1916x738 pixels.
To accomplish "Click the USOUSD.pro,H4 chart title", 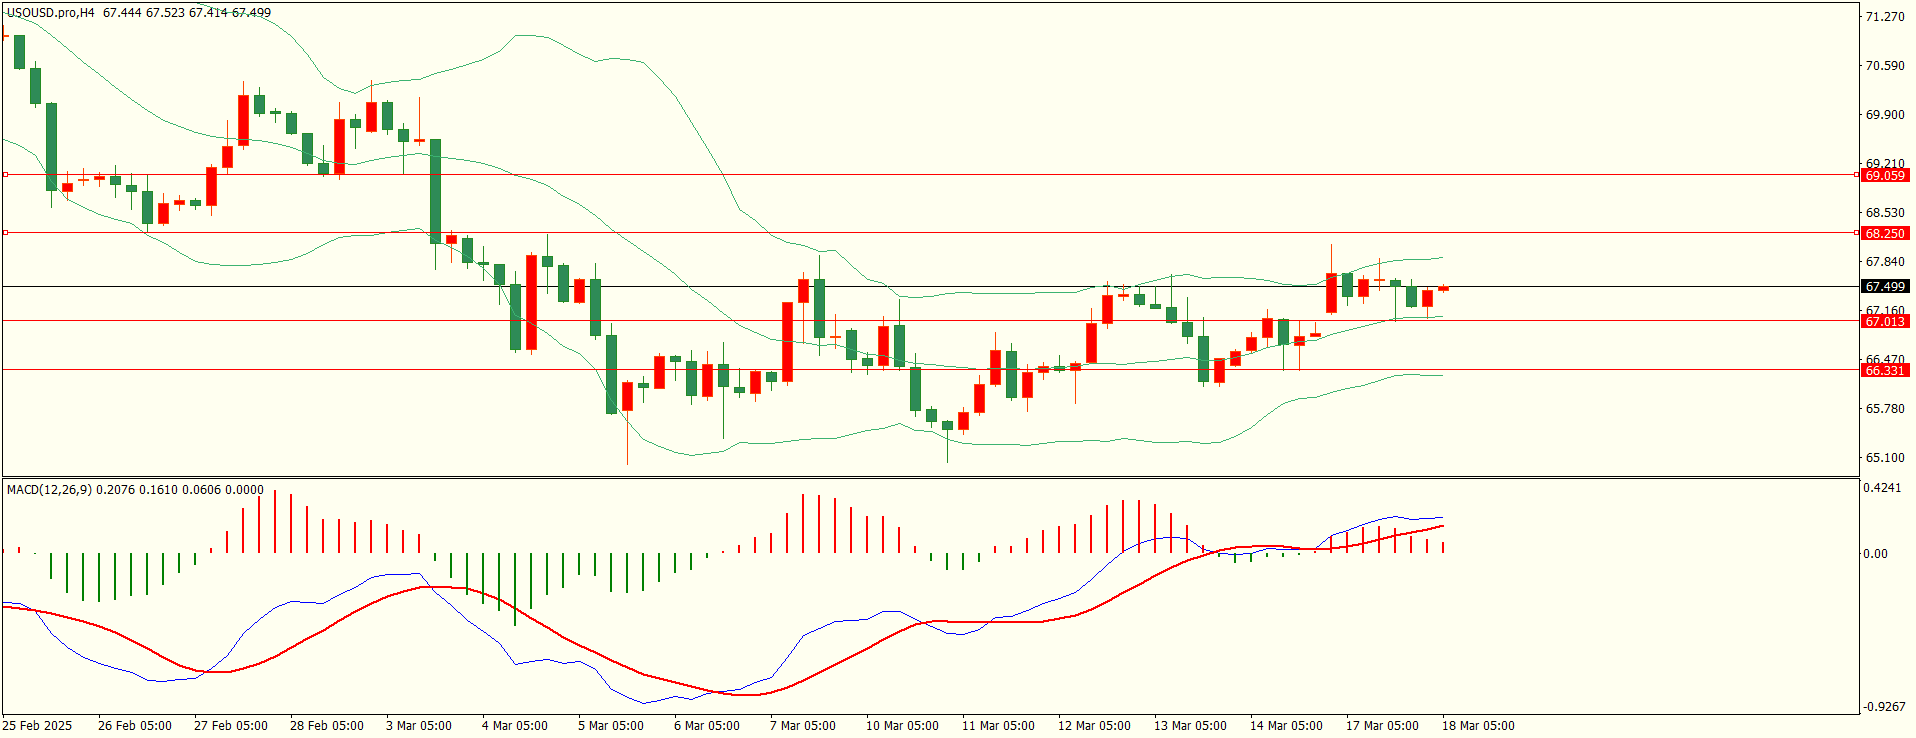I will [x=51, y=13].
